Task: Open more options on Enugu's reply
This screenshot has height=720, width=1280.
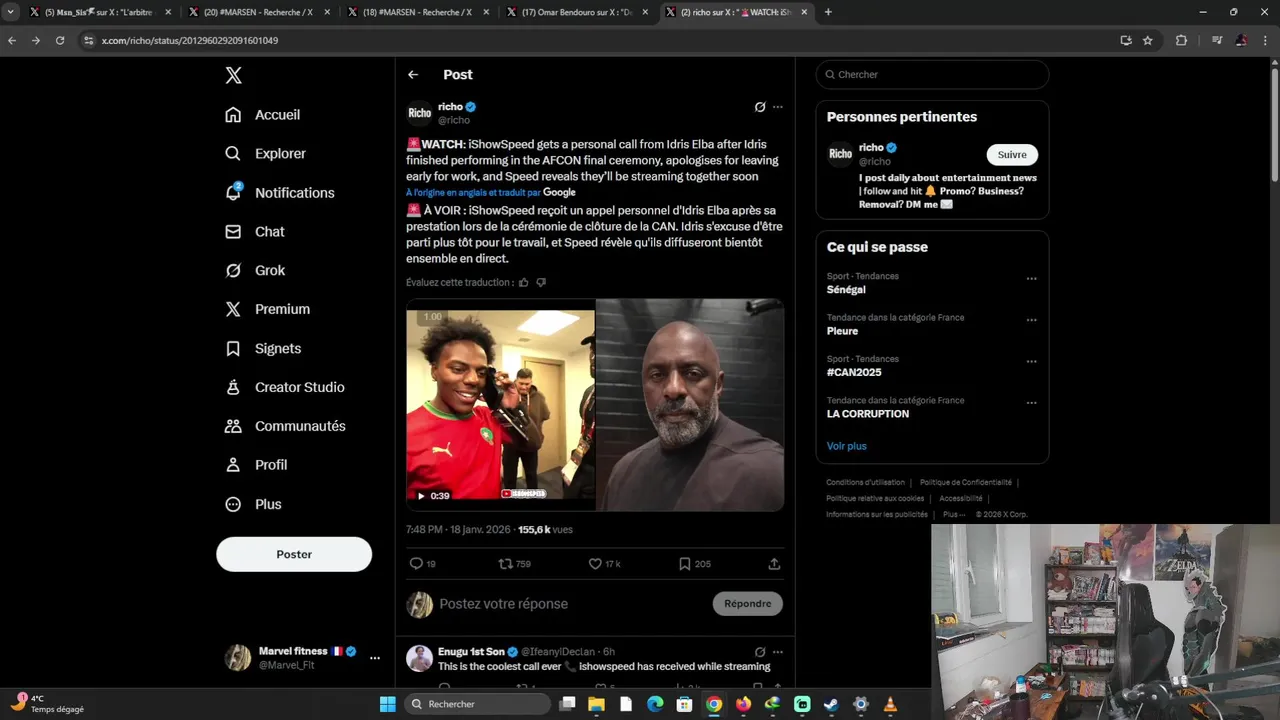Action: tap(778, 652)
